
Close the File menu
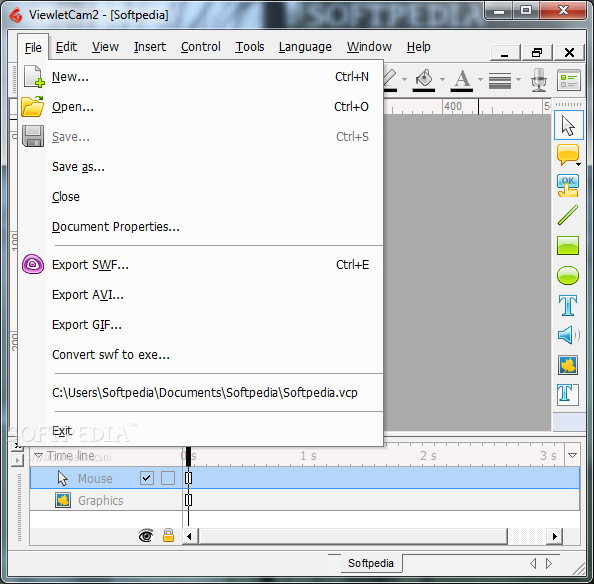(x=33, y=47)
